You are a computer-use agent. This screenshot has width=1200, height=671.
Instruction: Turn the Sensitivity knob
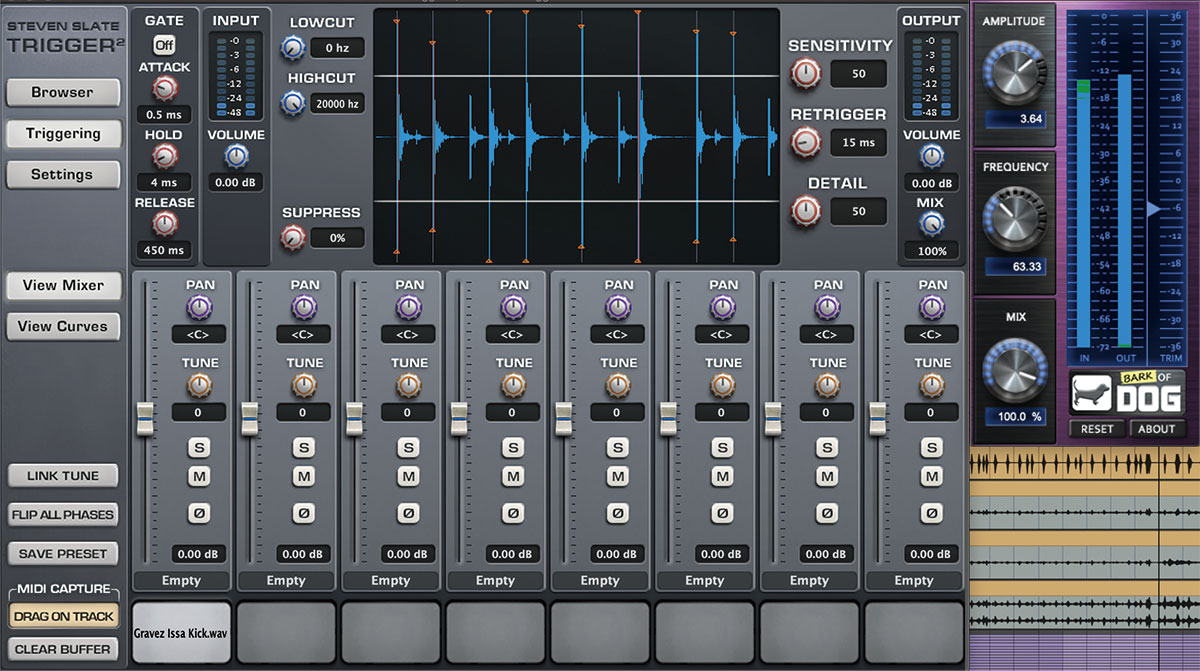point(804,72)
